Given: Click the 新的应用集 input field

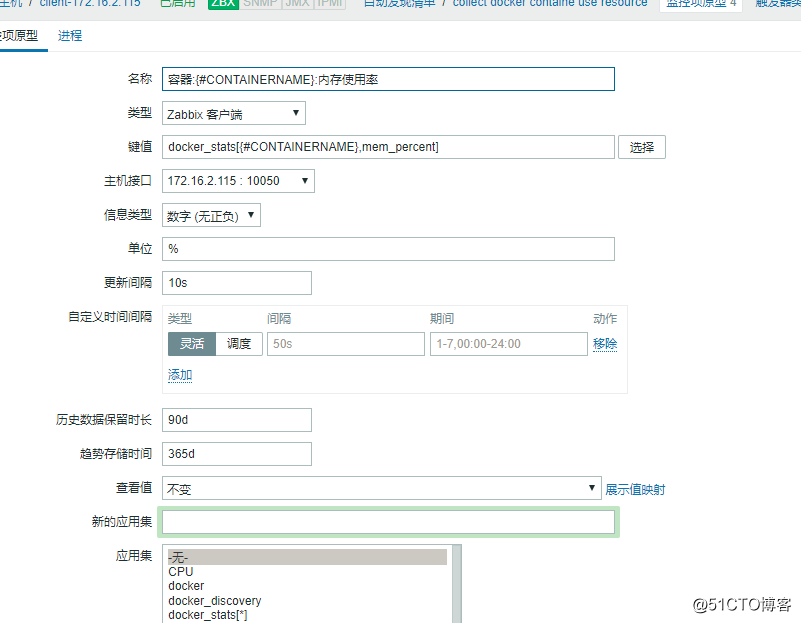Looking at the screenshot, I should pyautogui.click(x=388, y=522).
